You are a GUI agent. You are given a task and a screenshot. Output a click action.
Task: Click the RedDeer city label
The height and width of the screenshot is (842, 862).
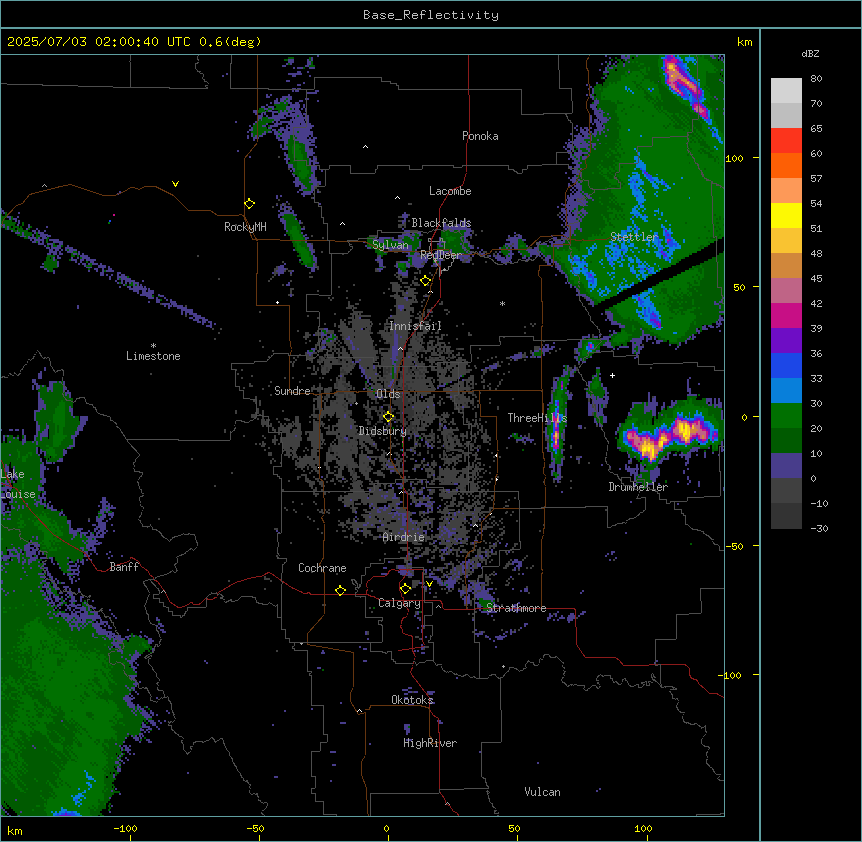[x=440, y=255]
